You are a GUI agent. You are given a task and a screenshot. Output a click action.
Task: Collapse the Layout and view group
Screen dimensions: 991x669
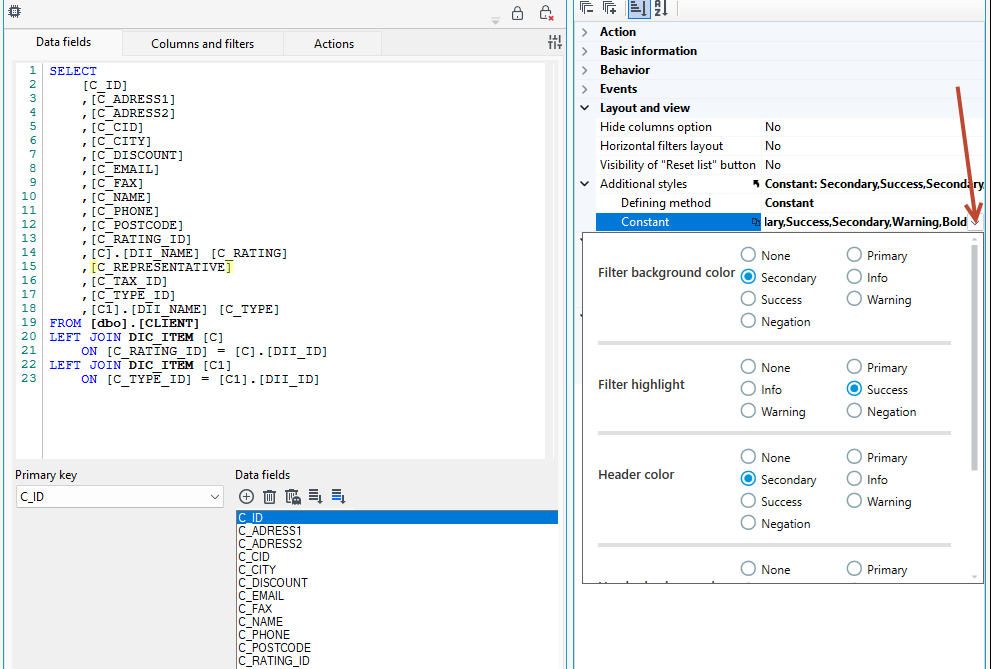[585, 107]
